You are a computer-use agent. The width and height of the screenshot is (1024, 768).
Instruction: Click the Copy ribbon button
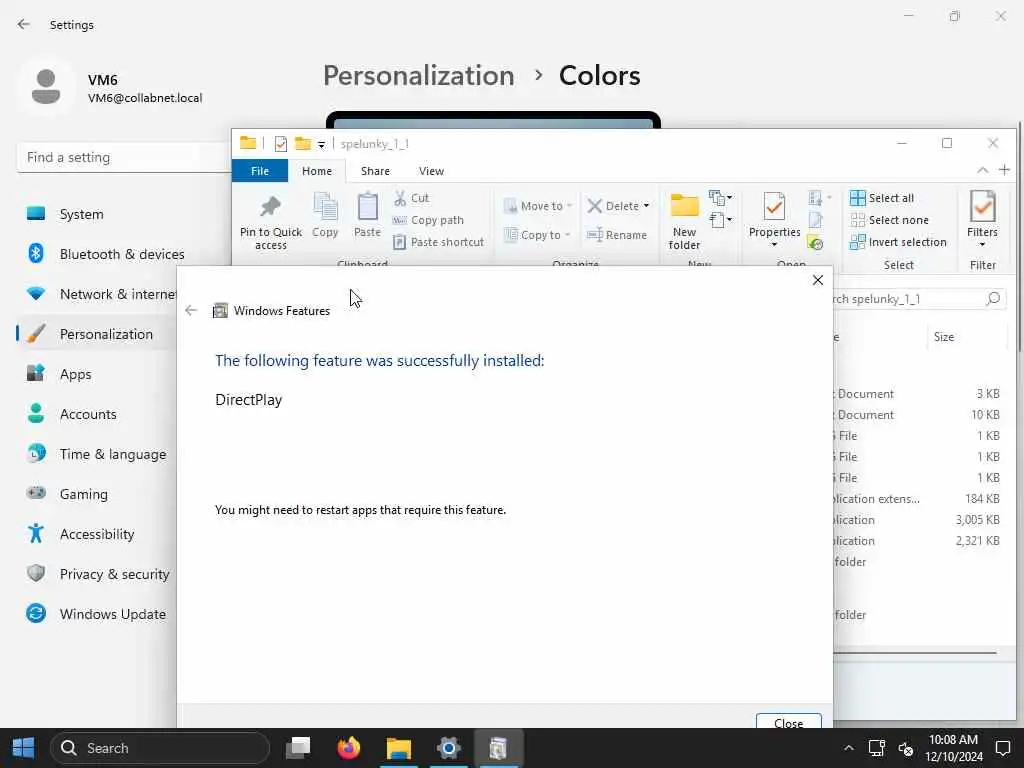pos(325,216)
